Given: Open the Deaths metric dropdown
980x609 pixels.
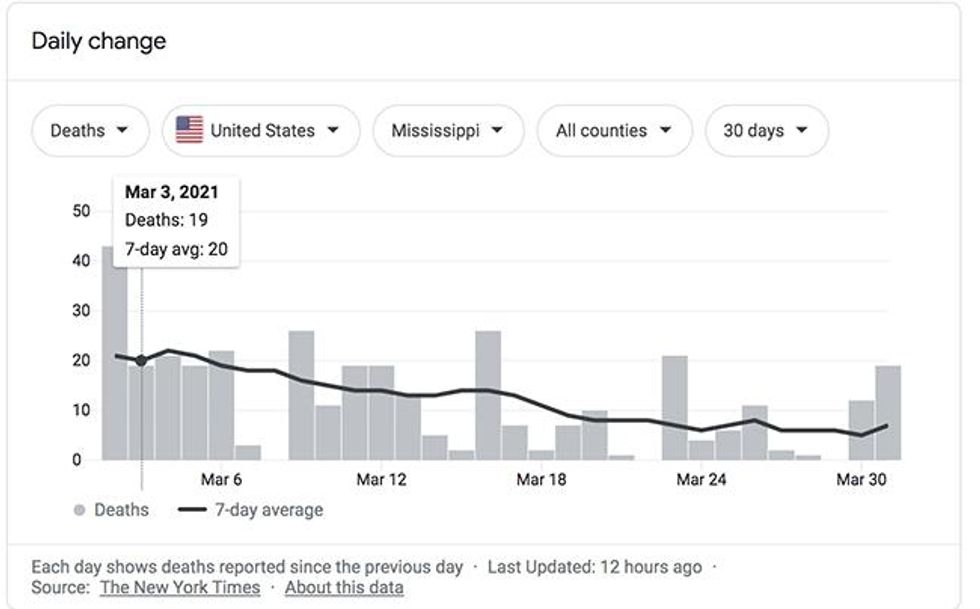Looking at the screenshot, I should coord(90,131).
